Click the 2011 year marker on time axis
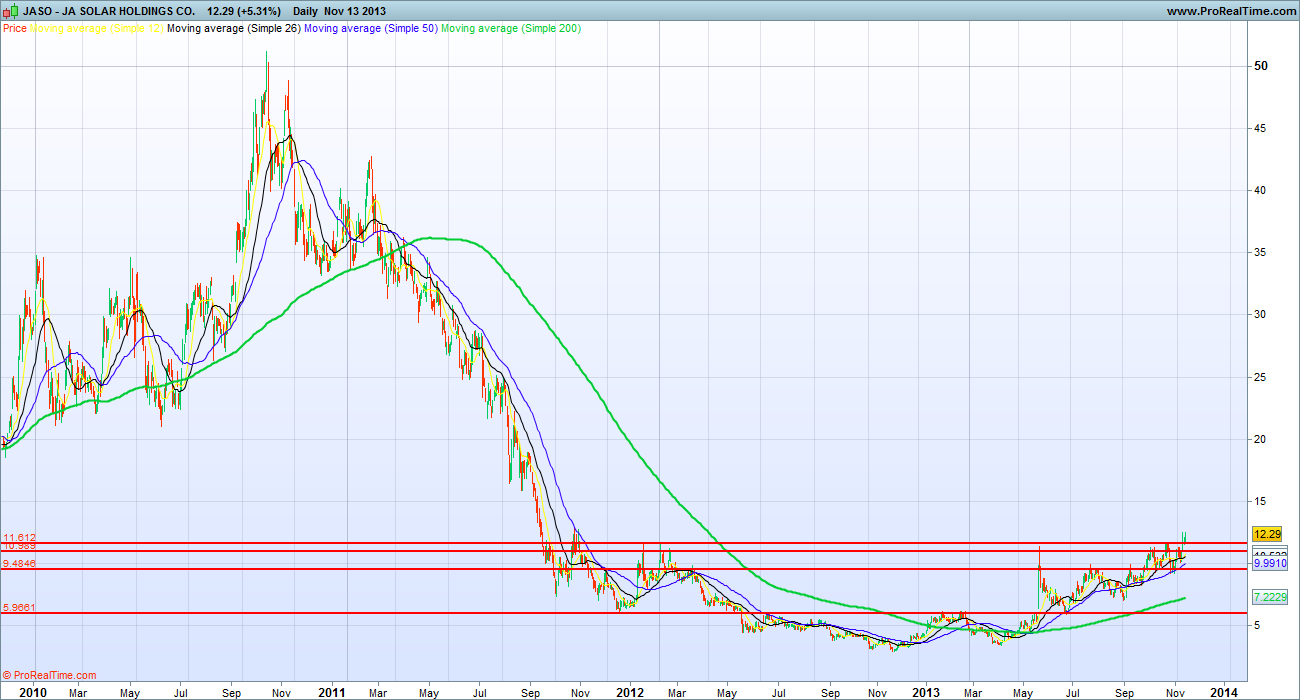Image resolution: width=1300 pixels, height=700 pixels. (x=331, y=691)
